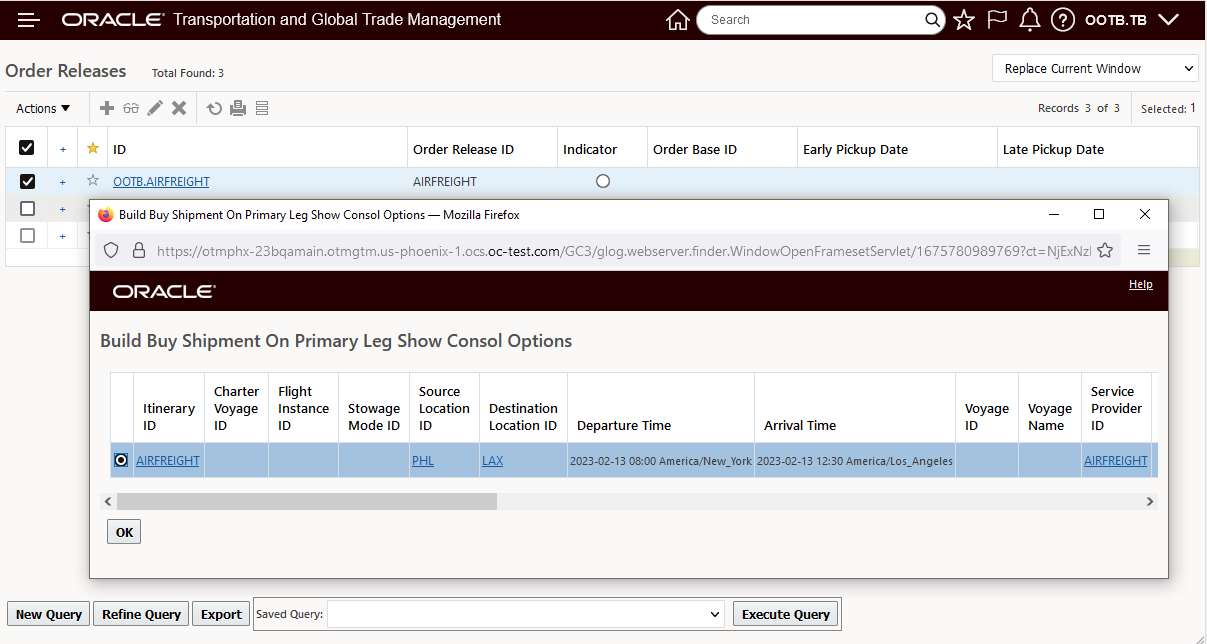Click the glasses View icon
This screenshot has width=1207, height=644.
pos(131,108)
